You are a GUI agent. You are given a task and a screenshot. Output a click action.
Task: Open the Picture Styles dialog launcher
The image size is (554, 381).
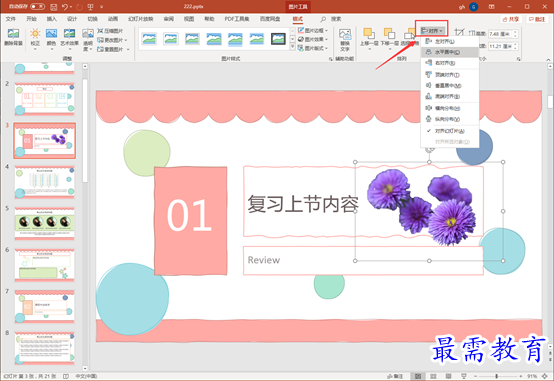(x=331, y=59)
